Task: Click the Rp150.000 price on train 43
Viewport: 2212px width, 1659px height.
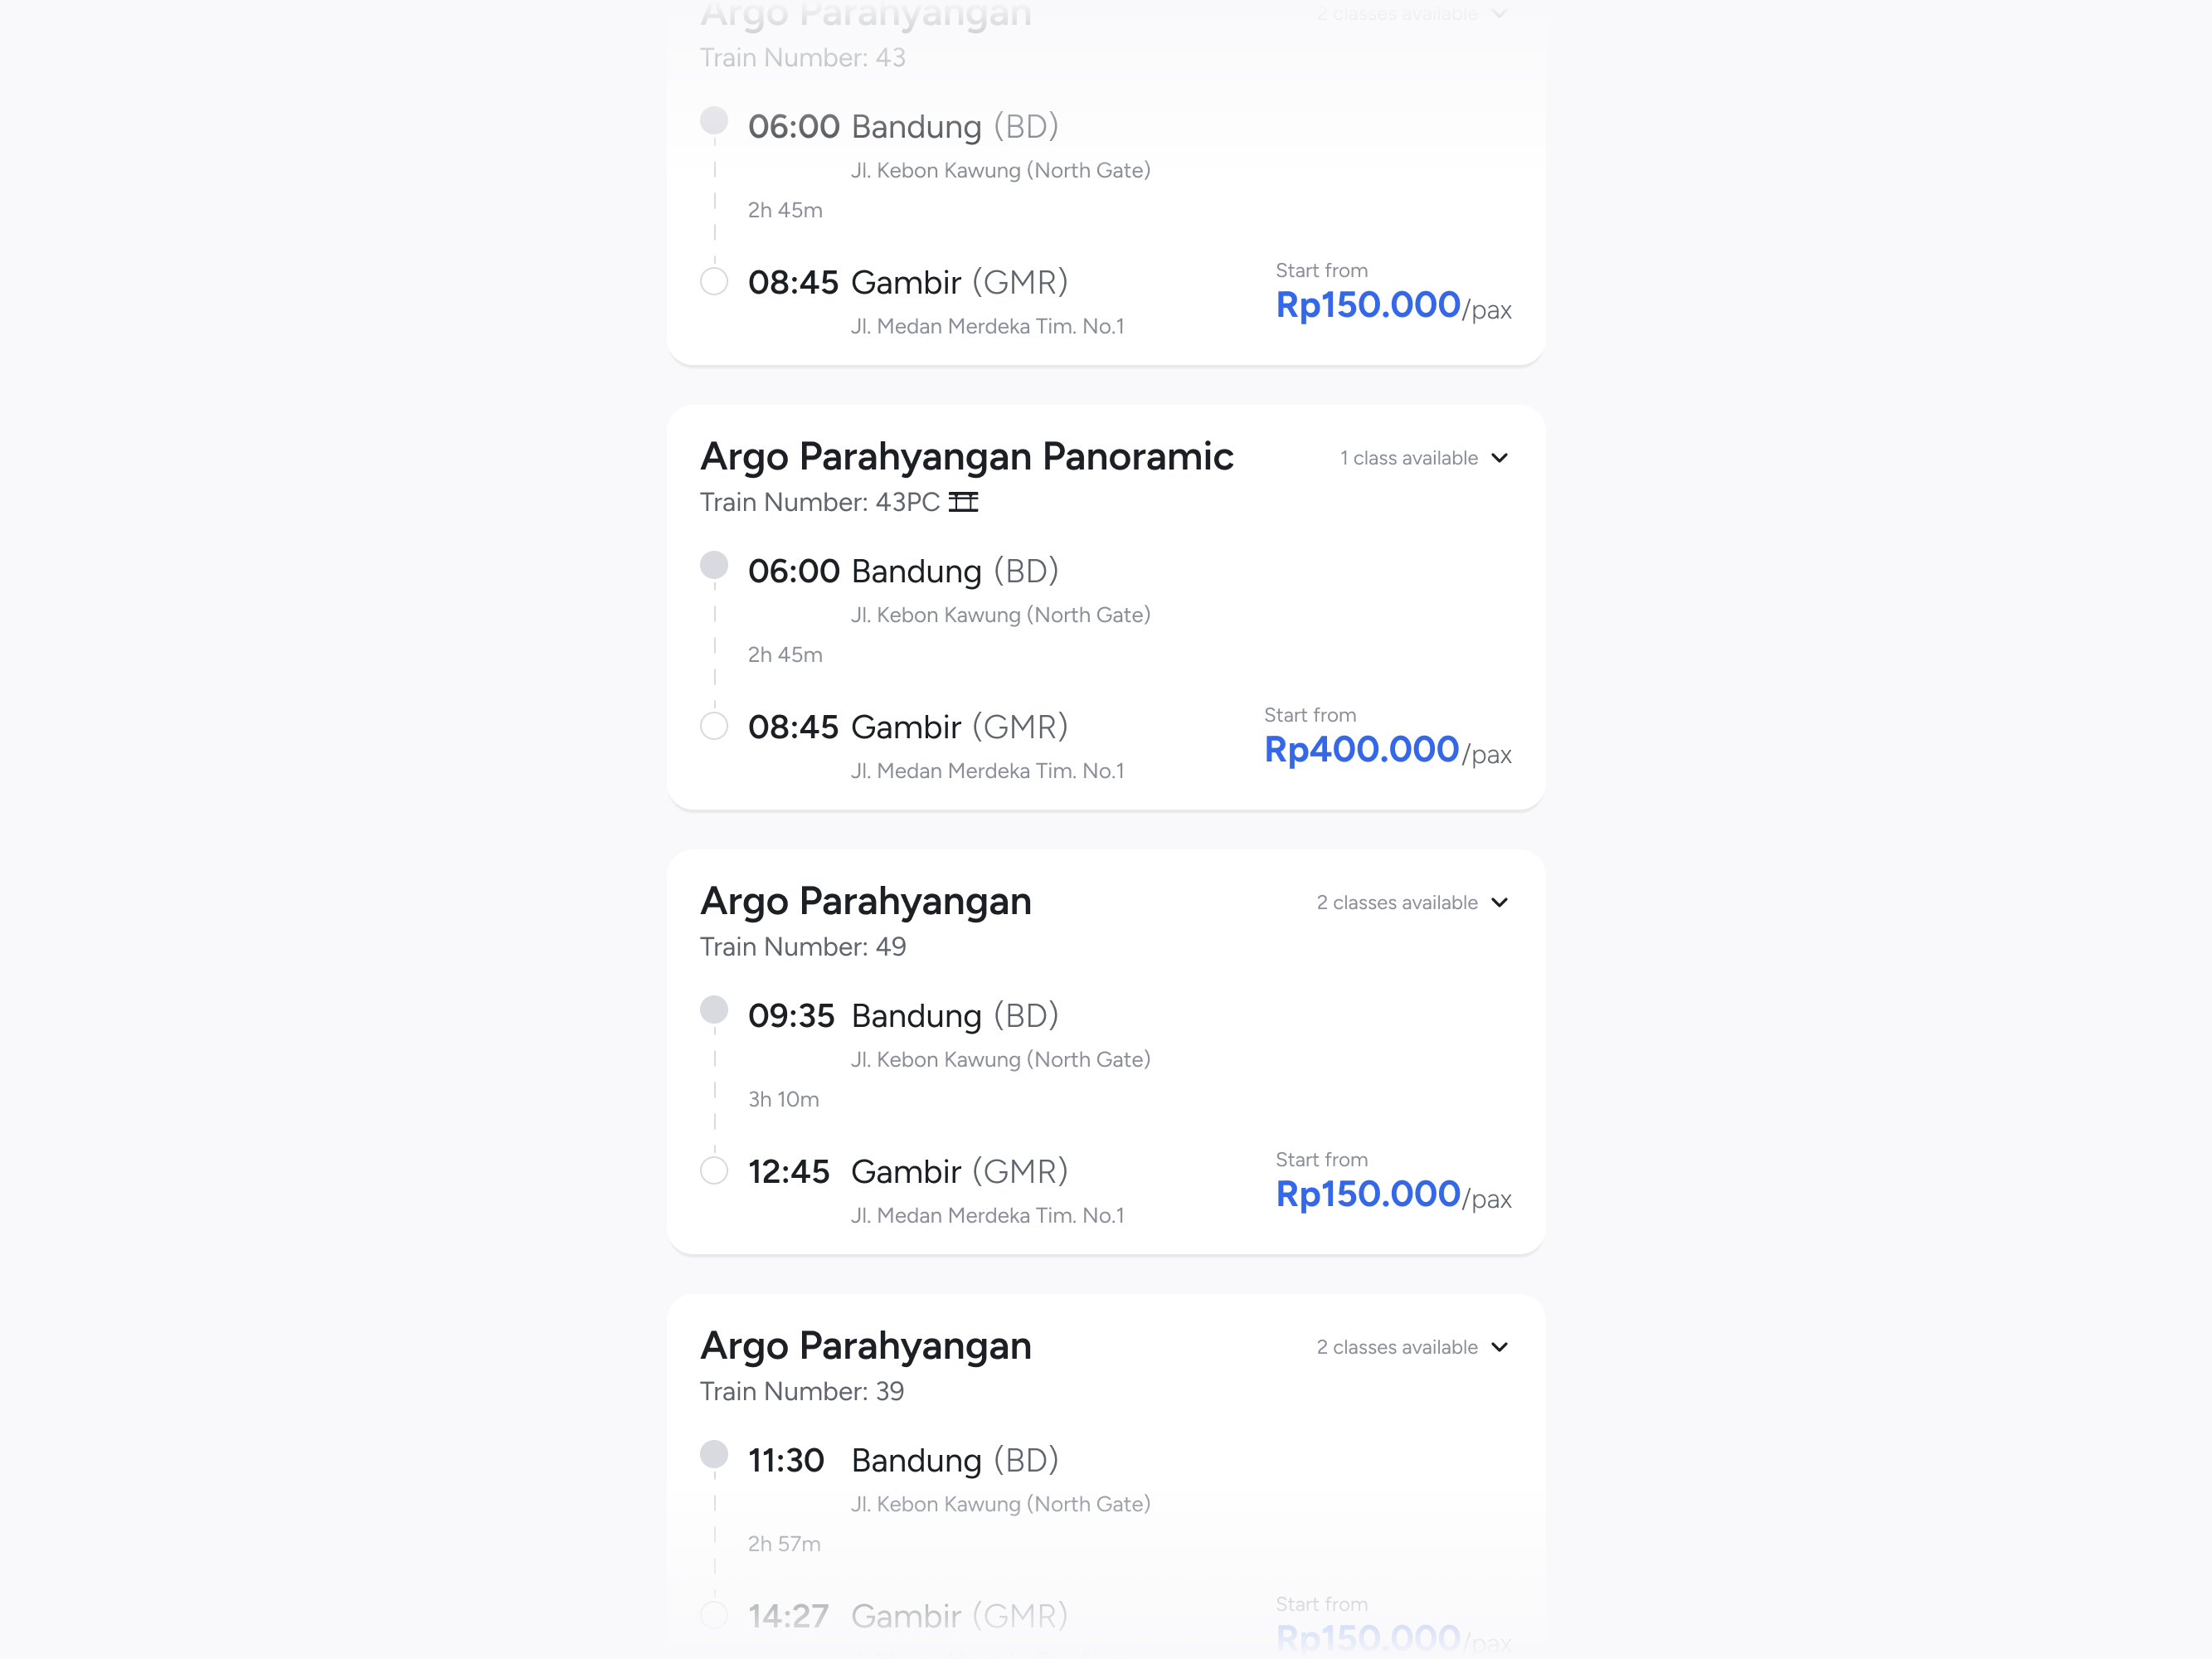Action: pos(1369,305)
